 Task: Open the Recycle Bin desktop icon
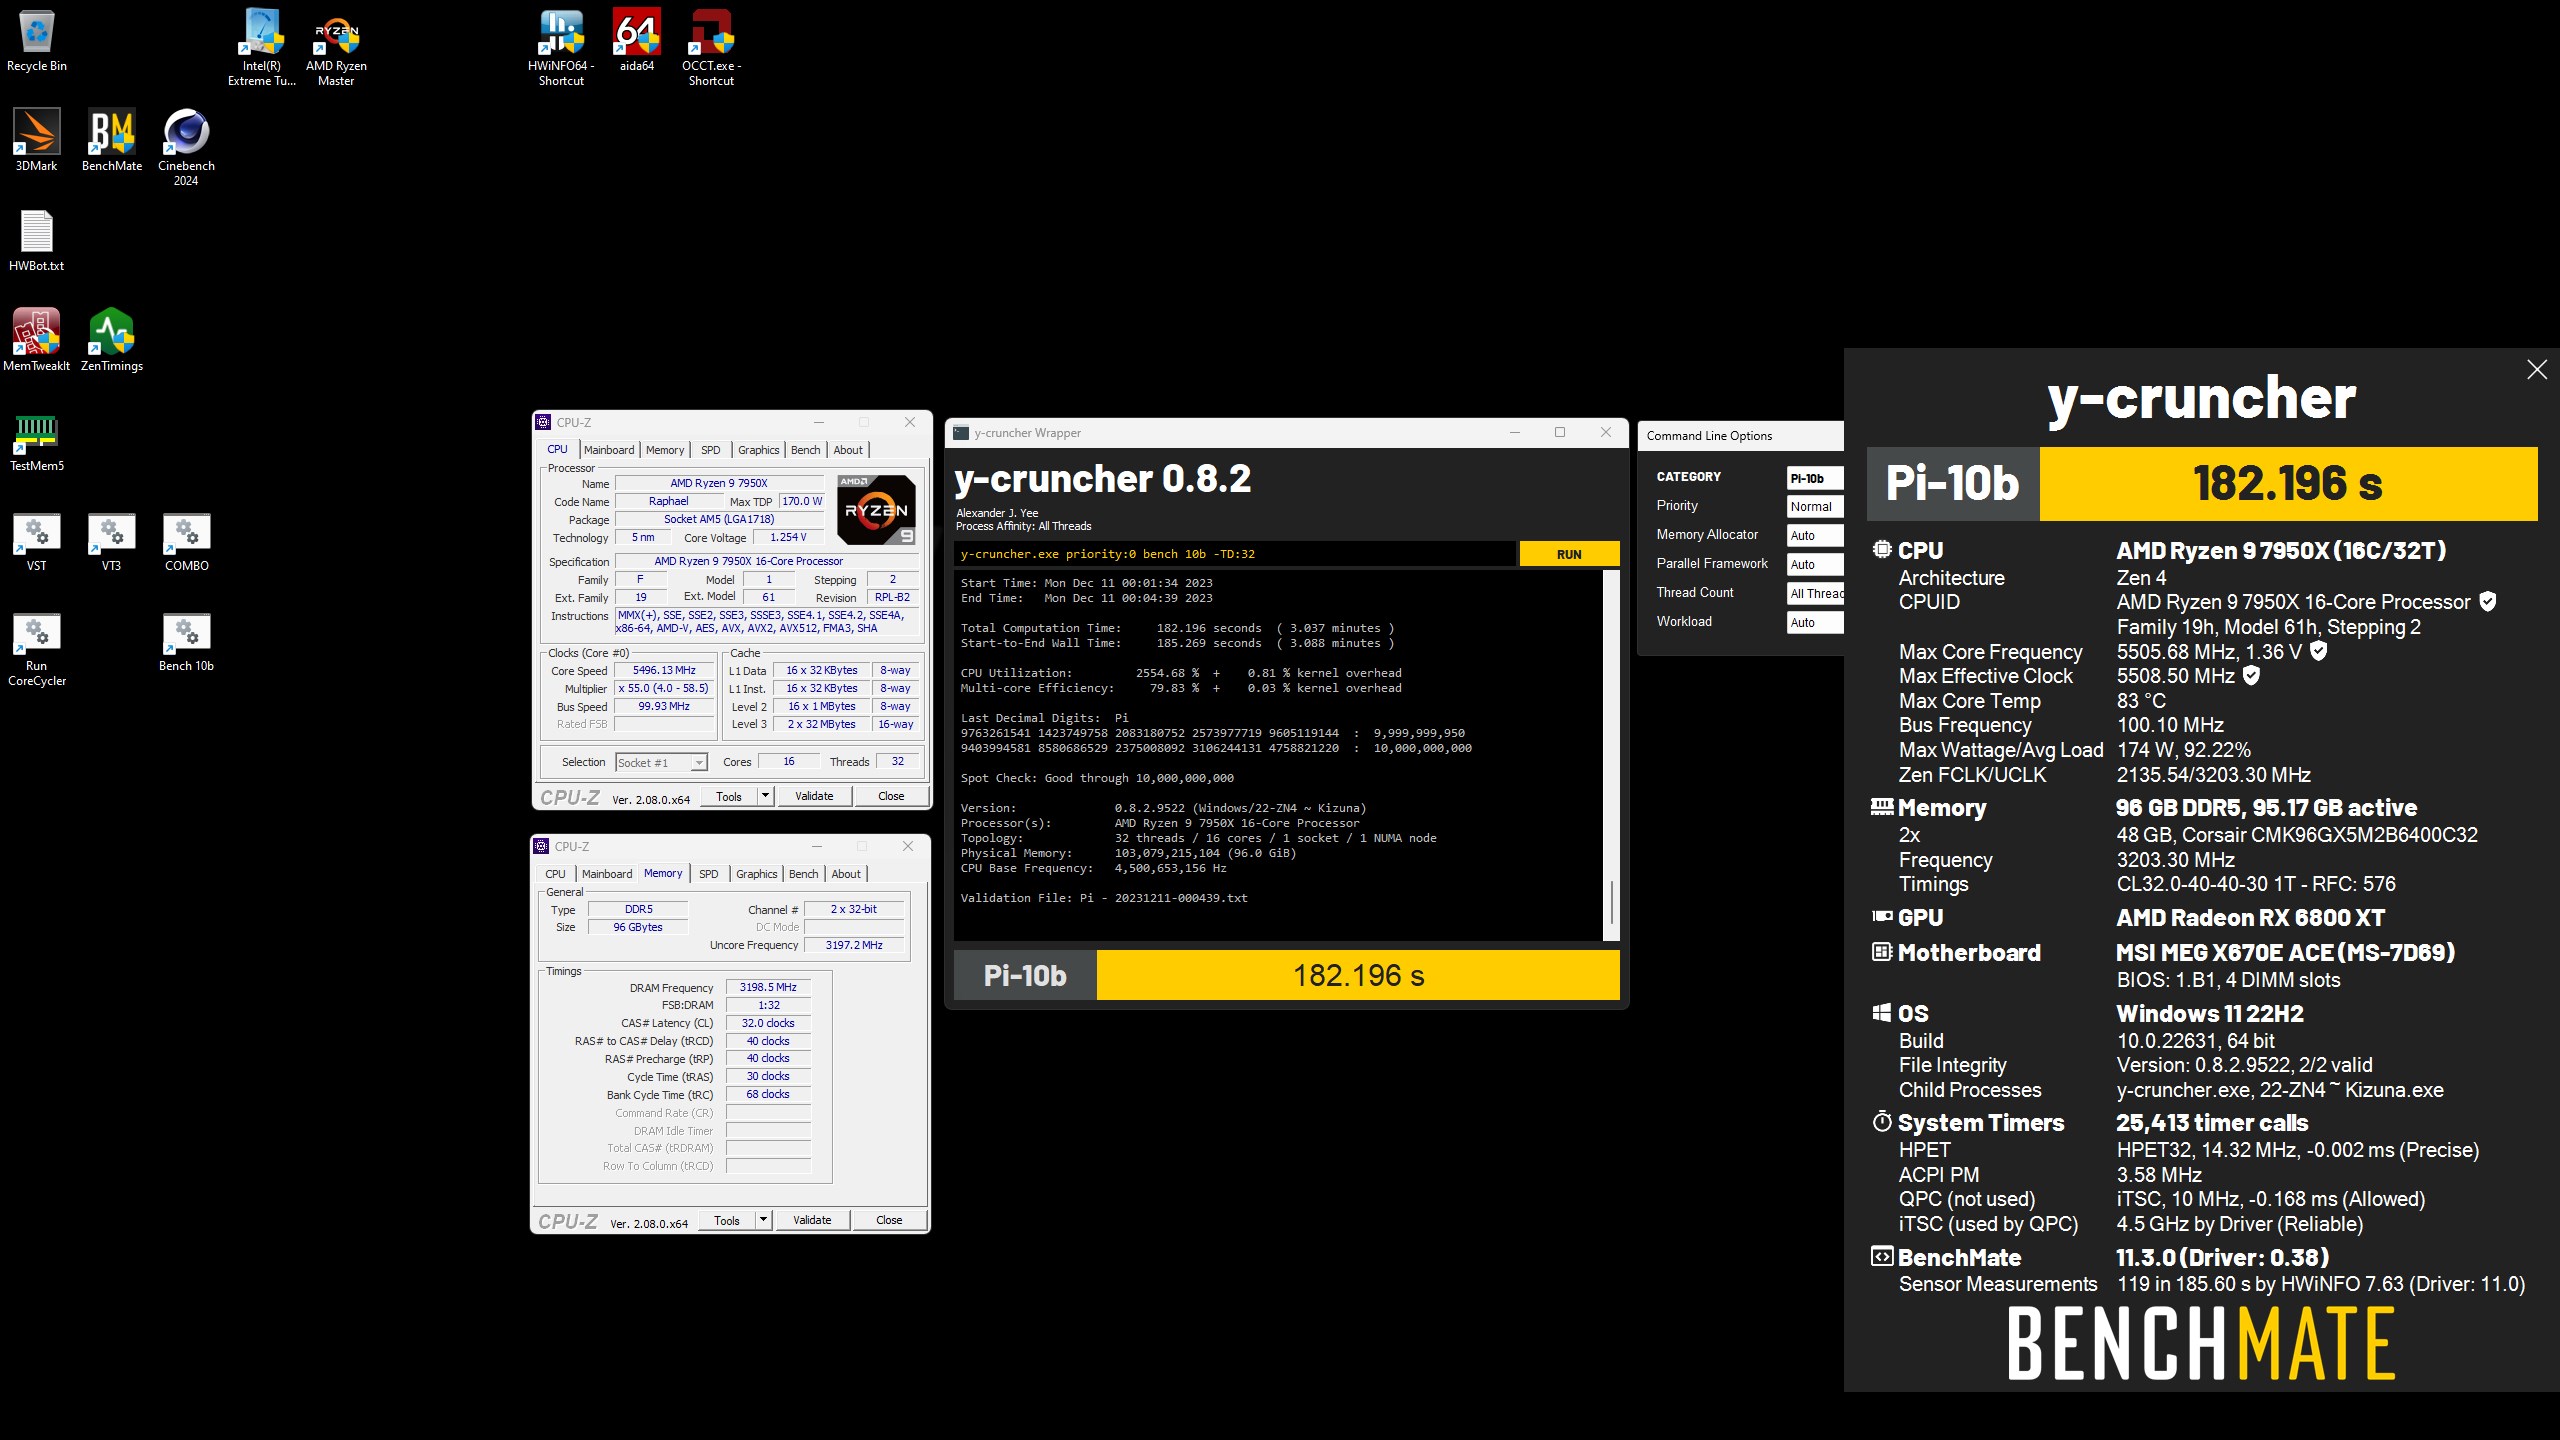pos(37,41)
